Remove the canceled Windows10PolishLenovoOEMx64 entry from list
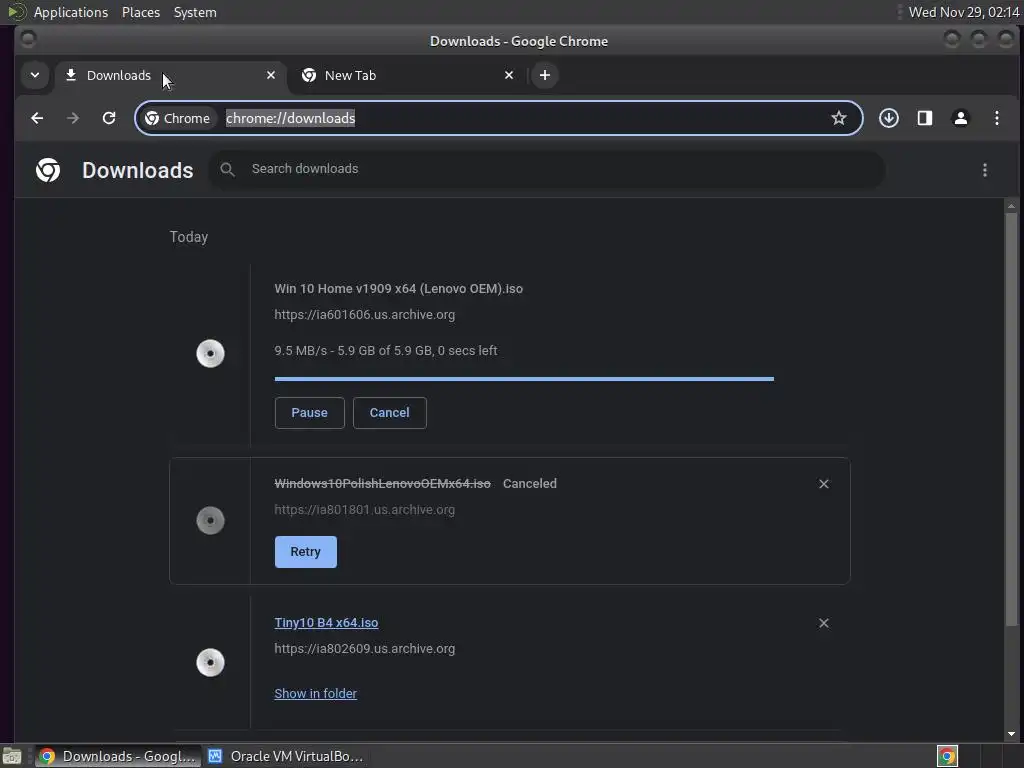Image resolution: width=1024 pixels, height=768 pixels. 824,484
